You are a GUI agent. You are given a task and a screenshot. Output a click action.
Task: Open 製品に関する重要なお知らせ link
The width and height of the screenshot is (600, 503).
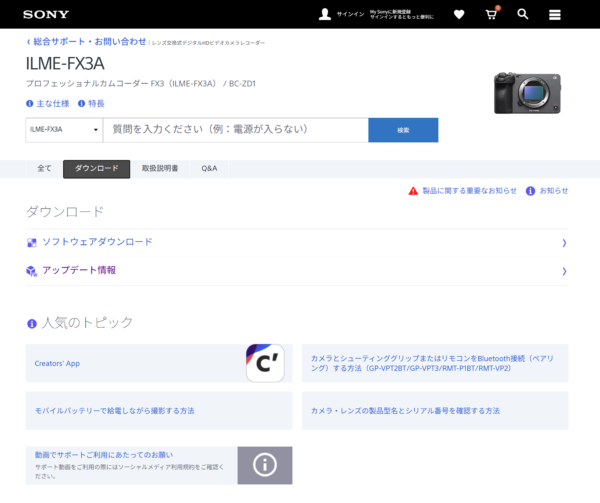469,190
